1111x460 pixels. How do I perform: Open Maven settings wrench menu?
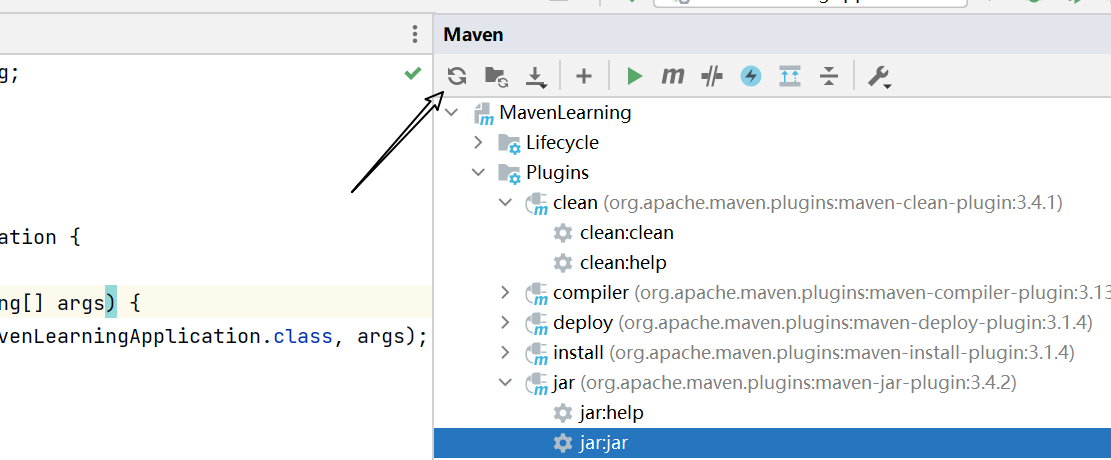[879, 77]
